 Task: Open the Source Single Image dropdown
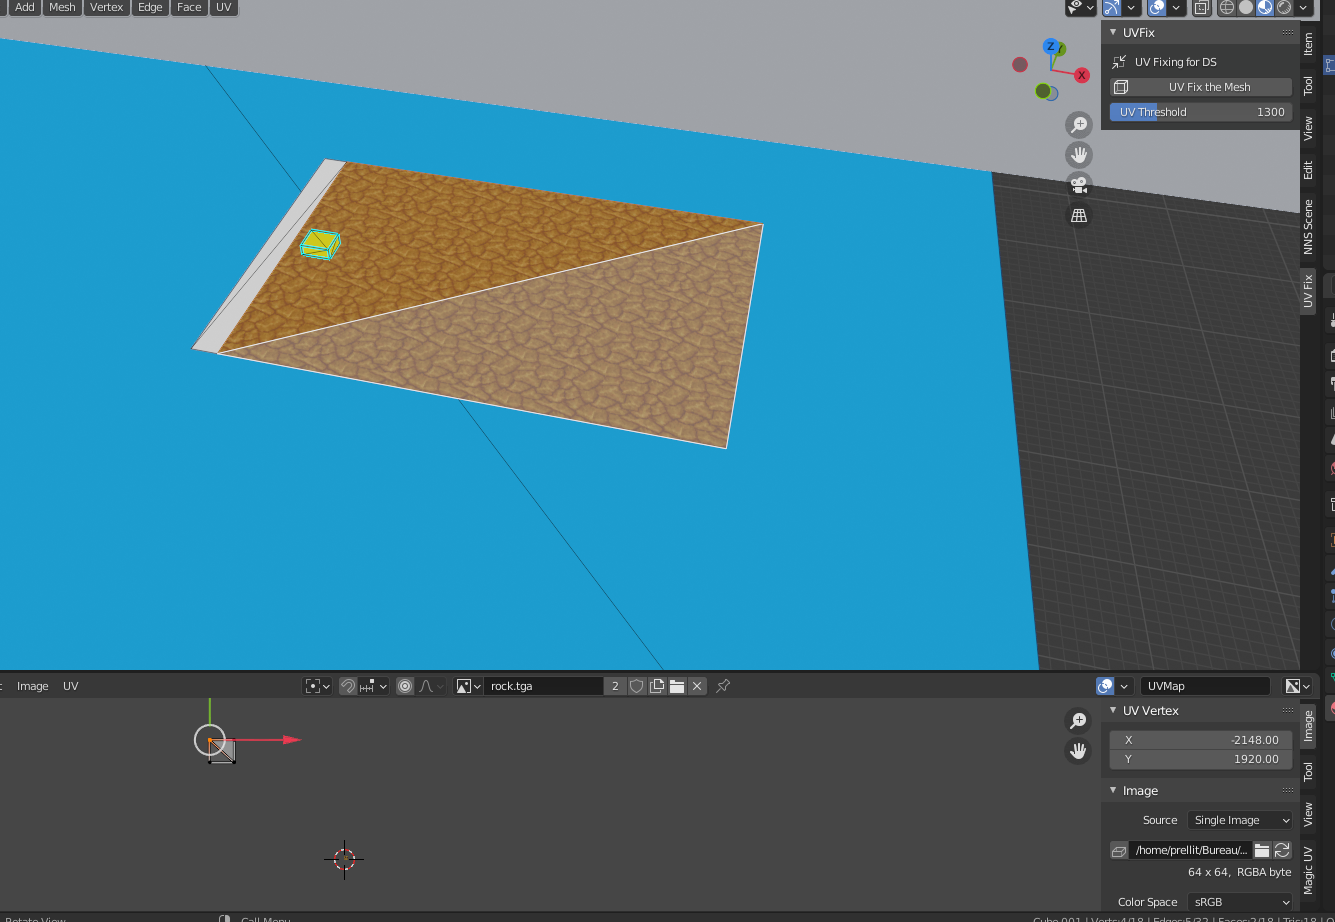click(1240, 820)
